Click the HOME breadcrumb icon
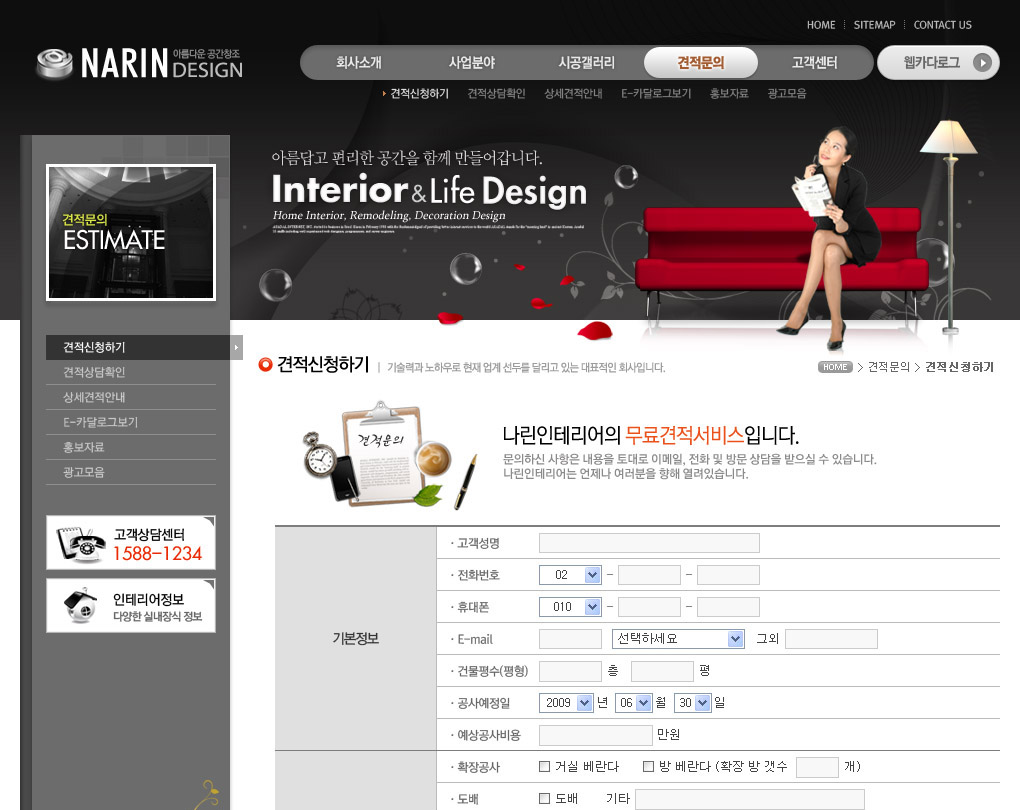 [835, 367]
